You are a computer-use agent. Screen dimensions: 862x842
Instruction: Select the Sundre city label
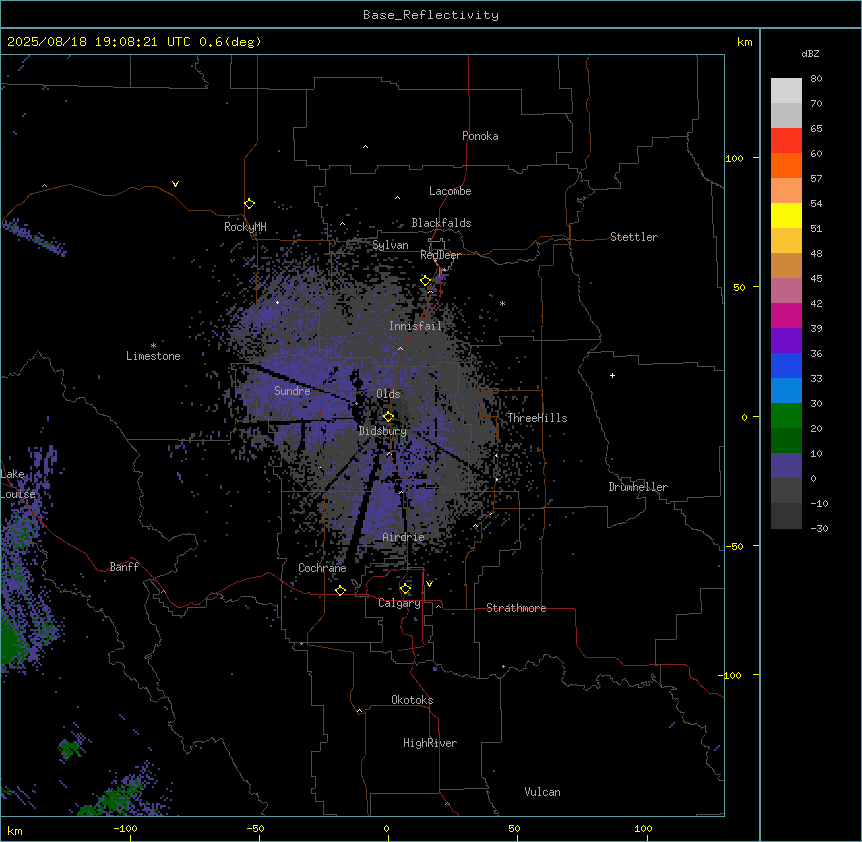(292, 391)
